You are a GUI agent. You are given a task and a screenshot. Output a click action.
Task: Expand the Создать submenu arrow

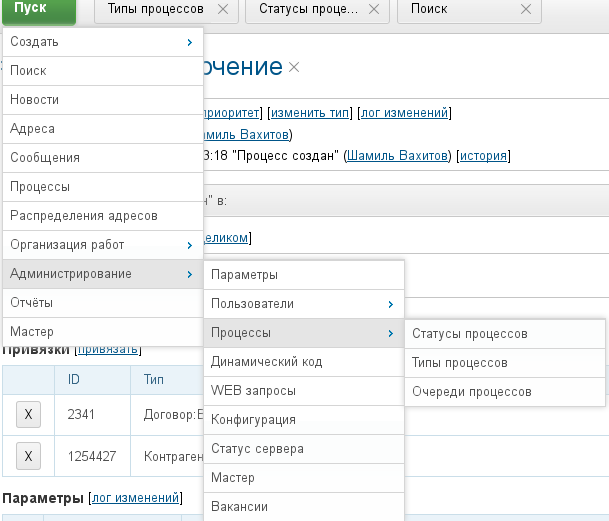190,42
